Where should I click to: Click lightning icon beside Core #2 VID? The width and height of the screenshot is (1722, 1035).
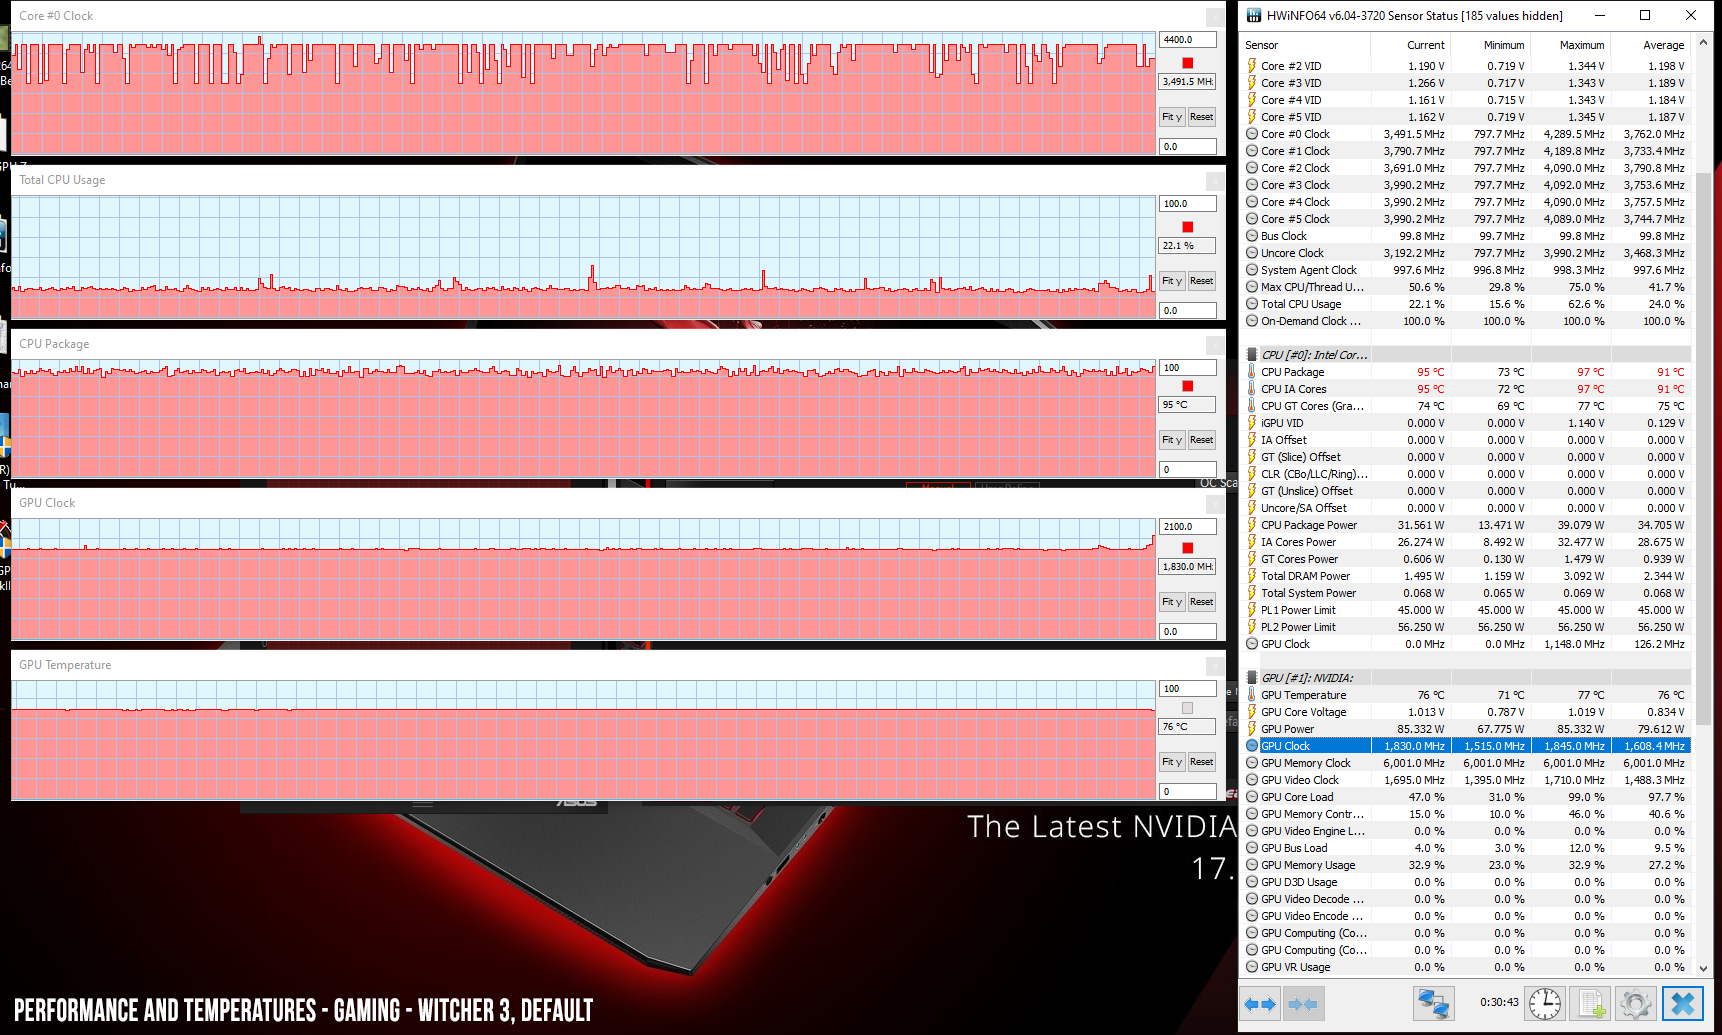(x=1252, y=66)
